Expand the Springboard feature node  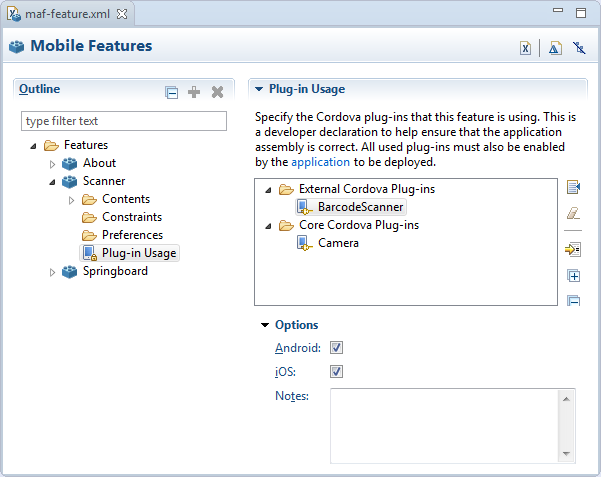click(52, 271)
